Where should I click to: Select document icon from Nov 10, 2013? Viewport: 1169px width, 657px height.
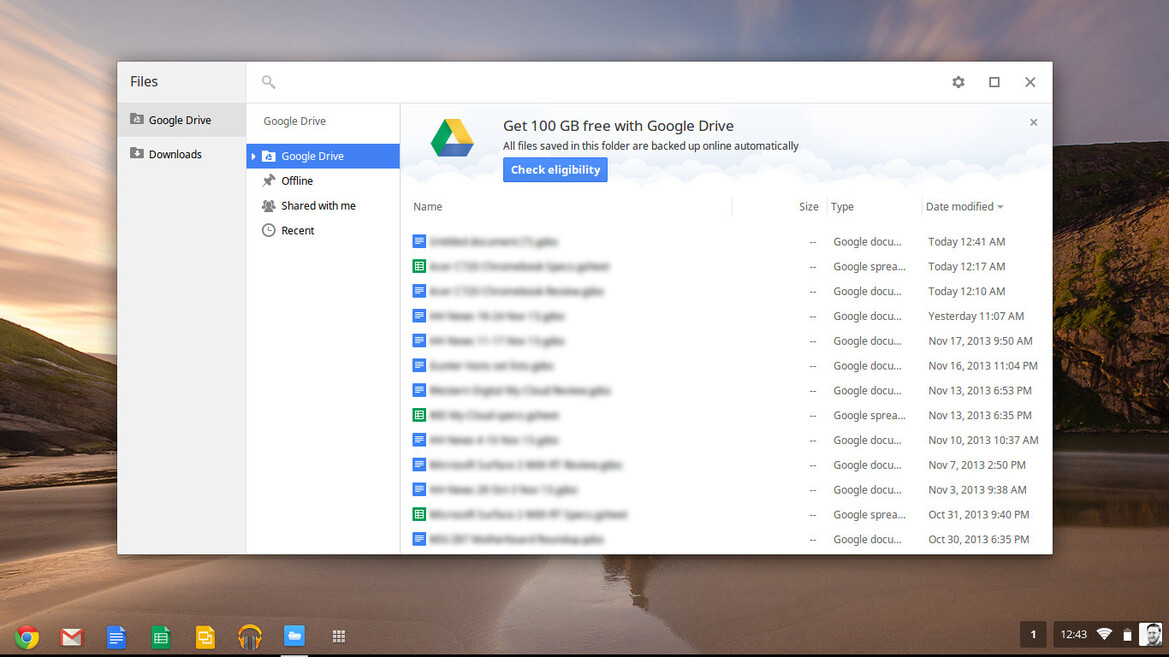pyautogui.click(x=419, y=440)
